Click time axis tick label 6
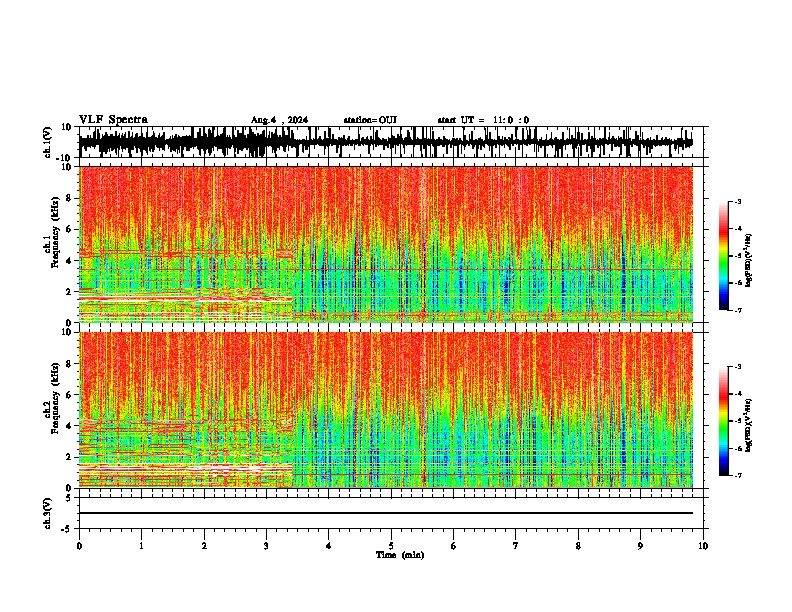The image size is (792, 612). [454, 546]
